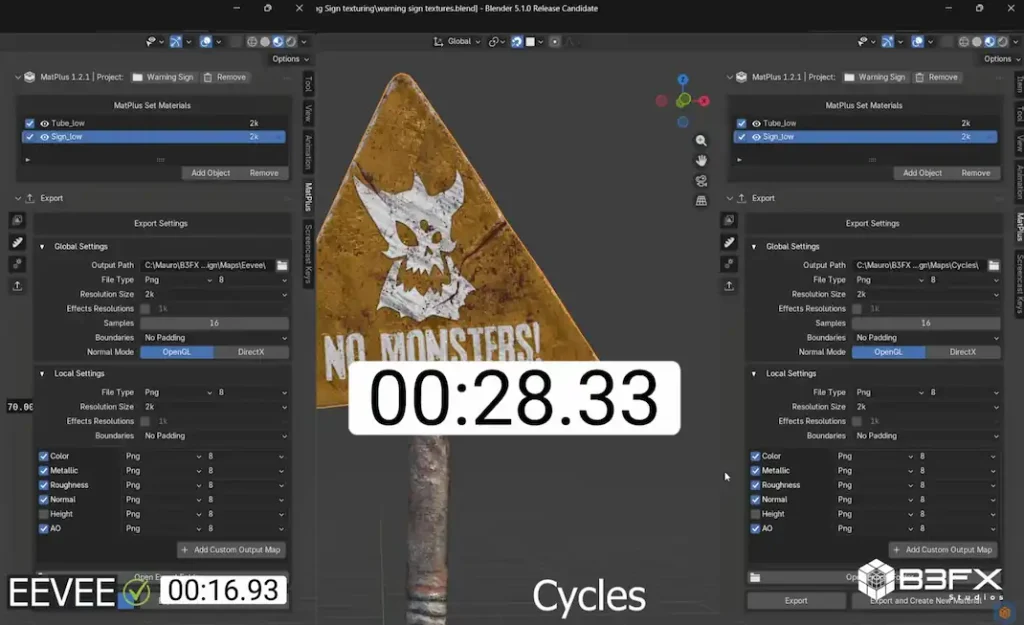Collapse the Local Settings section in the left panel

tap(42, 373)
